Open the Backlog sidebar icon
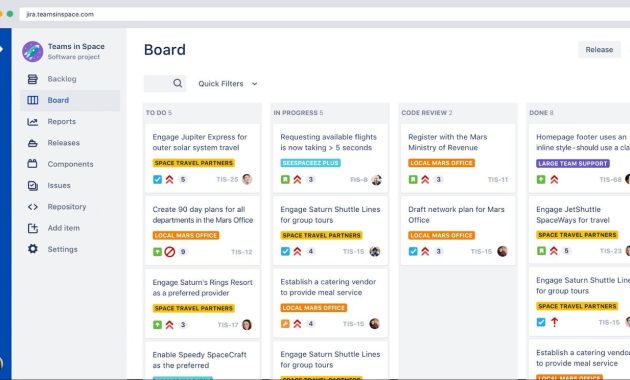 (x=33, y=79)
